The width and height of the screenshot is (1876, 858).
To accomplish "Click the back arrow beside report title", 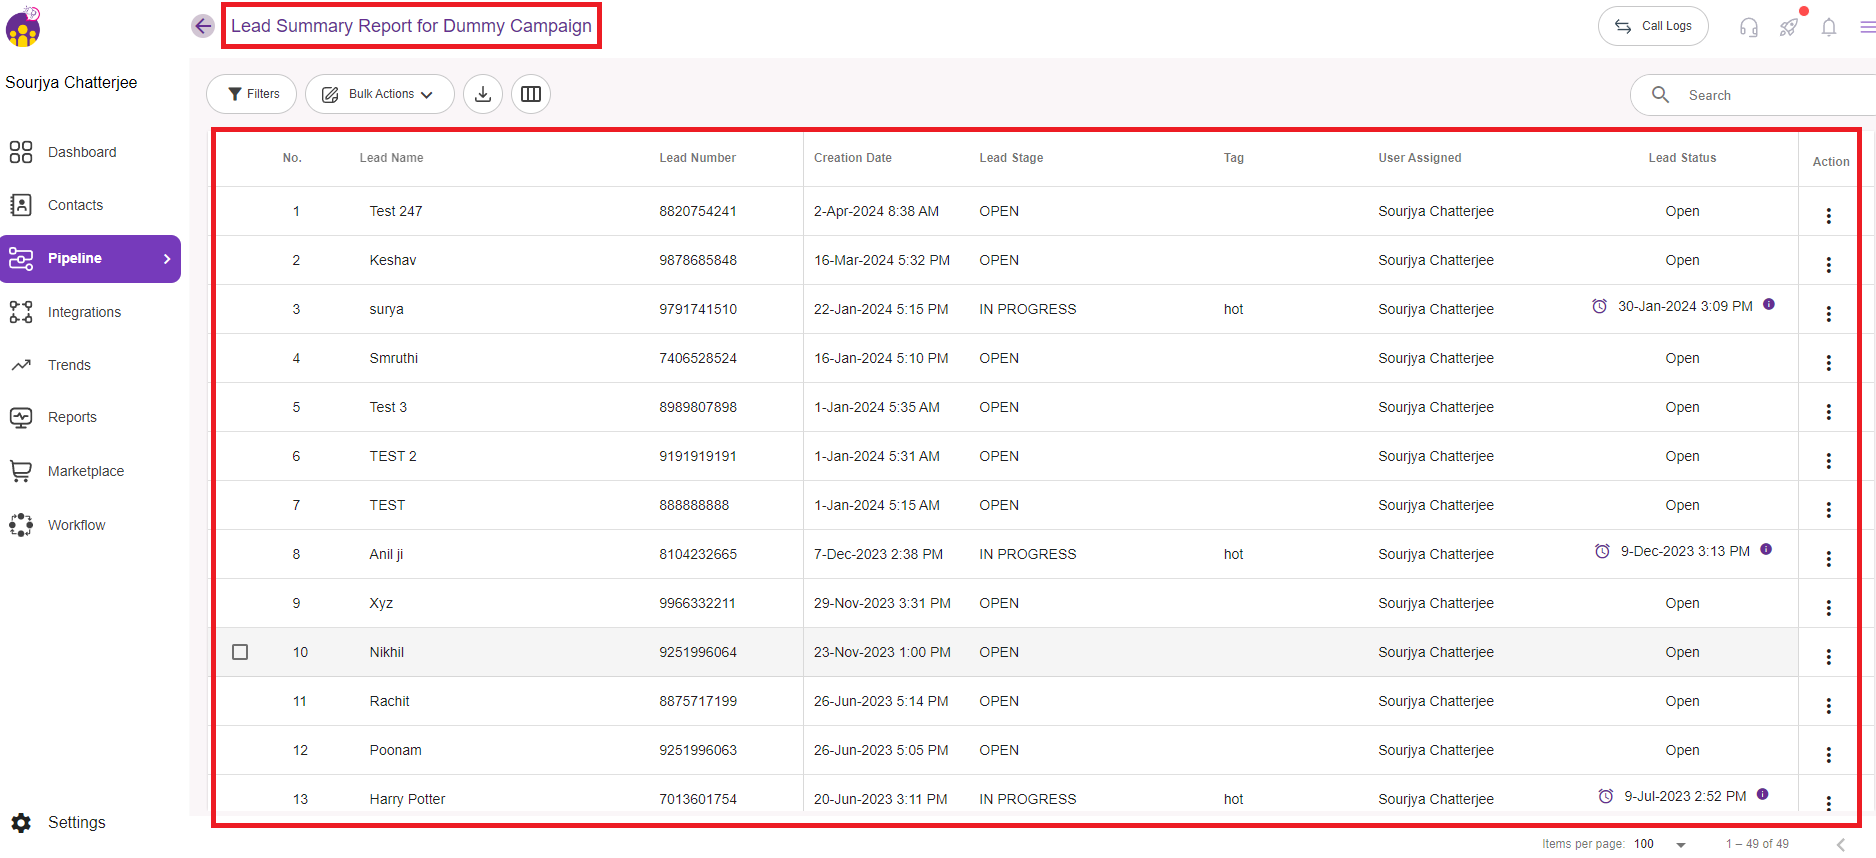I will pyautogui.click(x=203, y=26).
